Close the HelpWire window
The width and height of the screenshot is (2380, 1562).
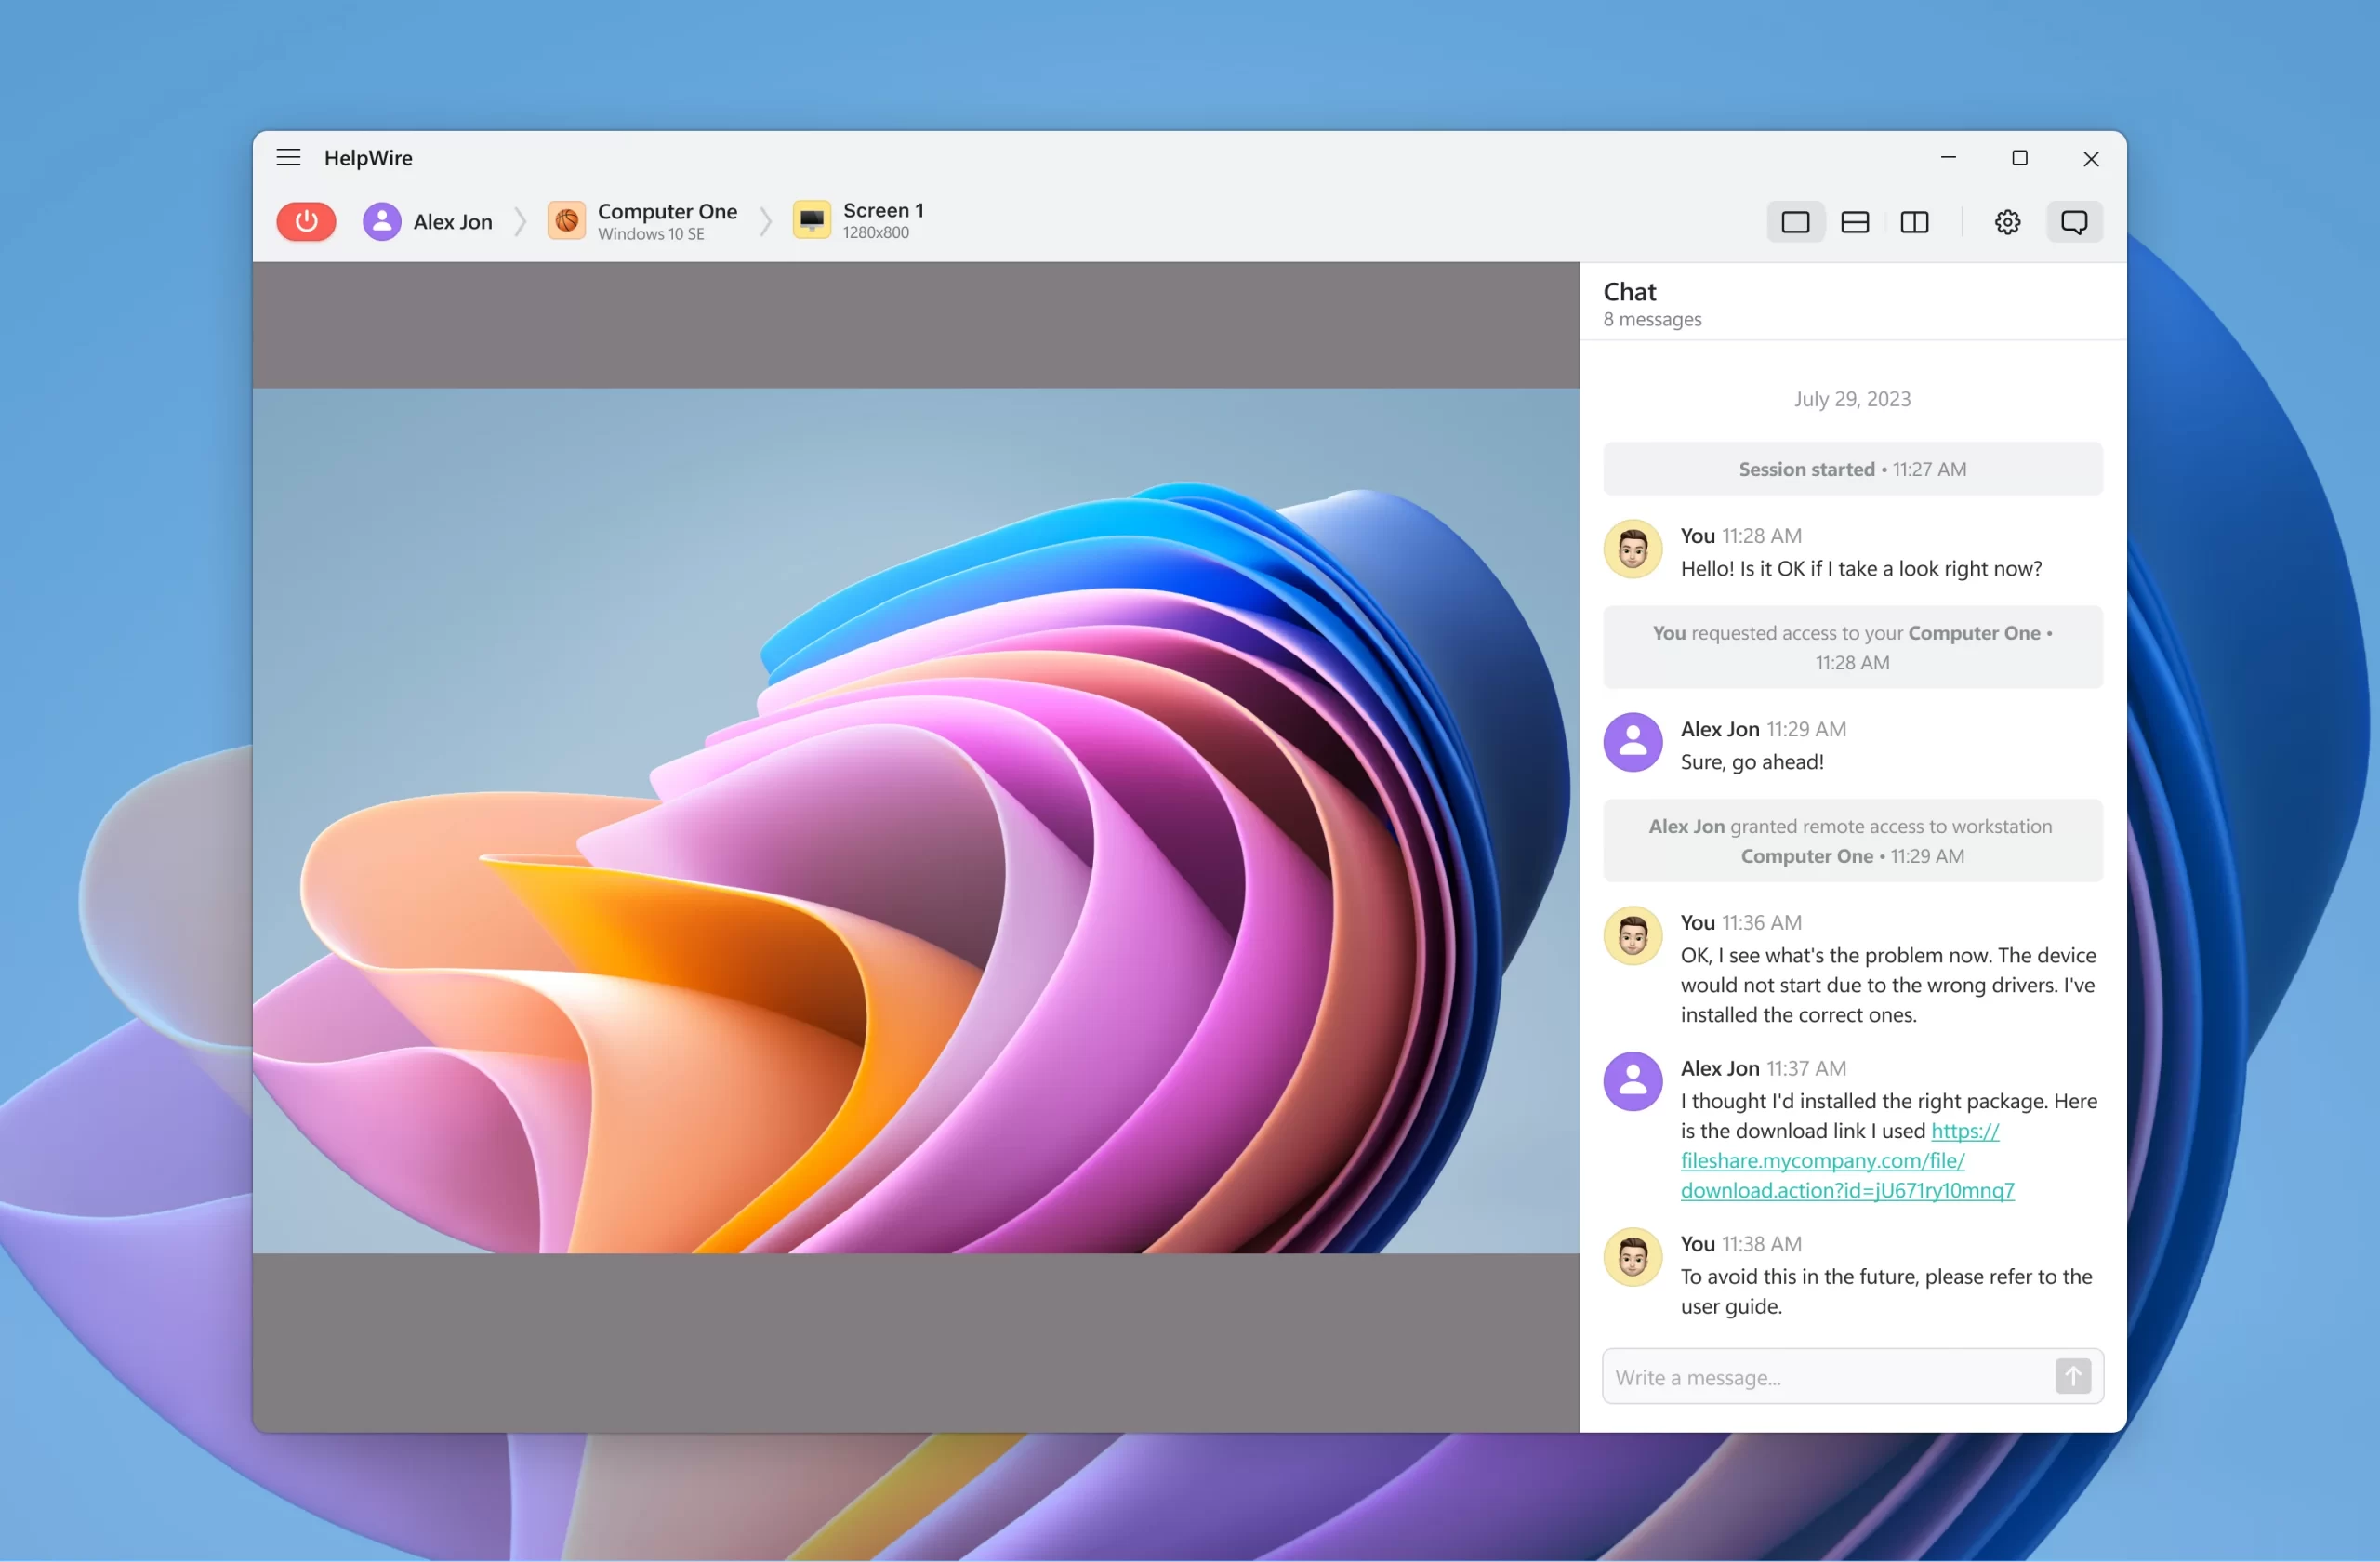pyautogui.click(x=2090, y=158)
